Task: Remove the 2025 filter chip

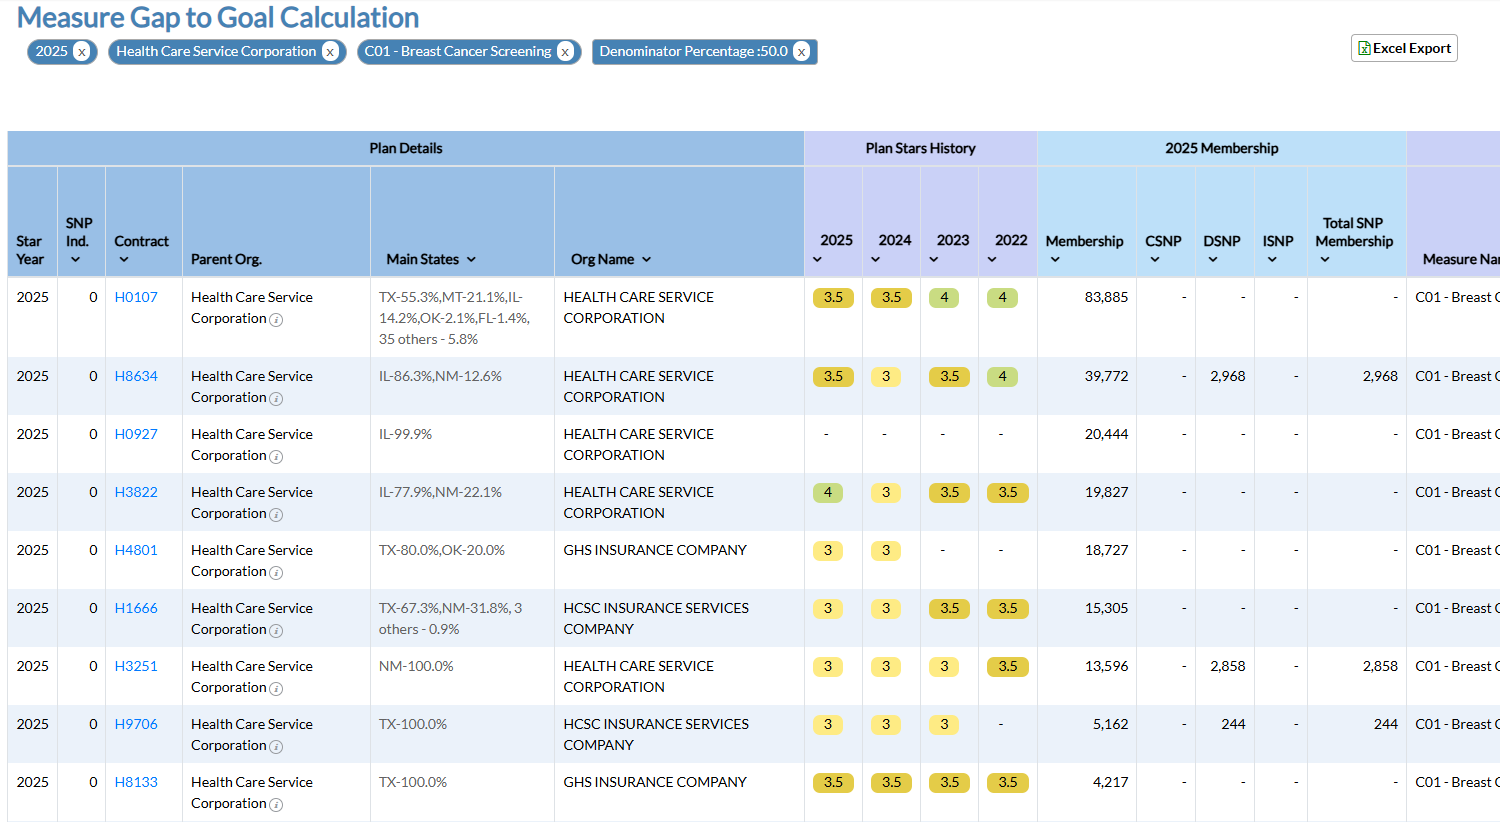Action: click(x=82, y=52)
